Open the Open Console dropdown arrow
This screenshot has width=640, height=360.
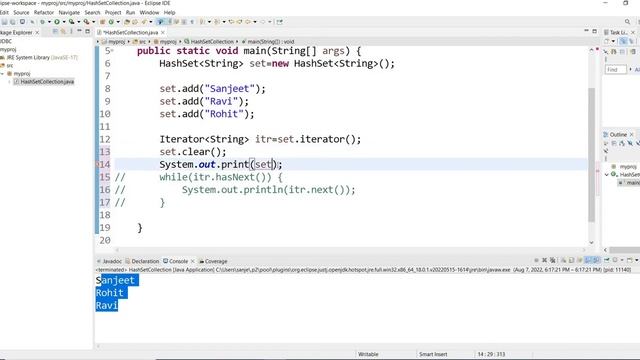(636, 260)
